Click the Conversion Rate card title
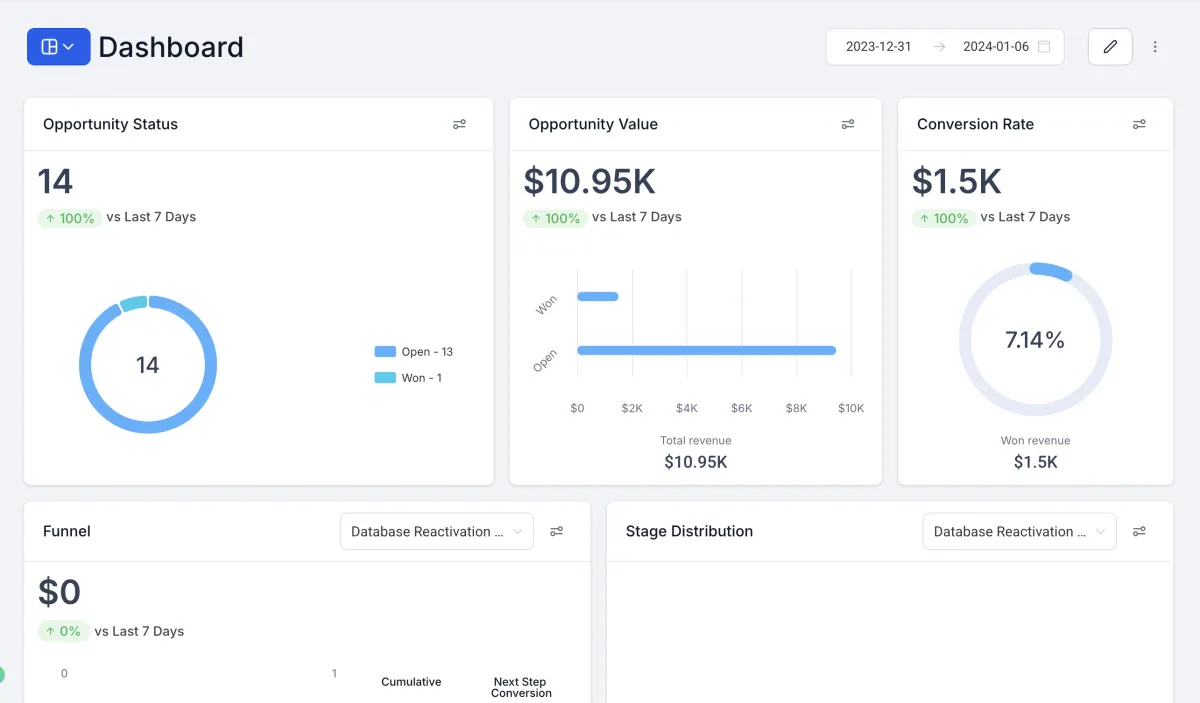1200x703 pixels. pyautogui.click(x=975, y=124)
